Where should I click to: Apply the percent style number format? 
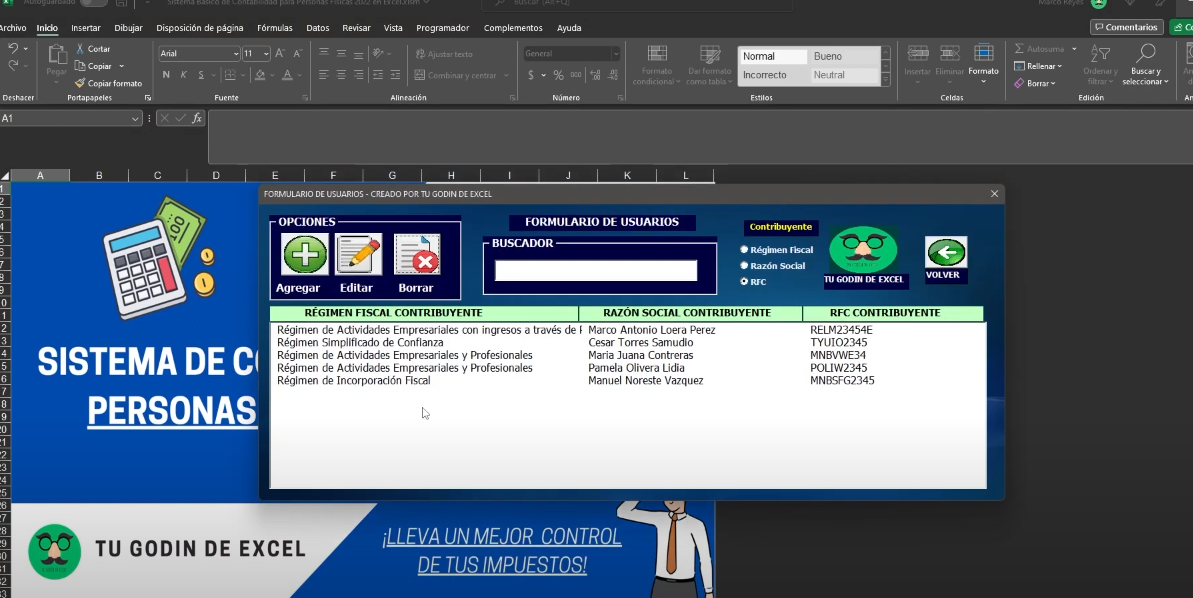(558, 75)
